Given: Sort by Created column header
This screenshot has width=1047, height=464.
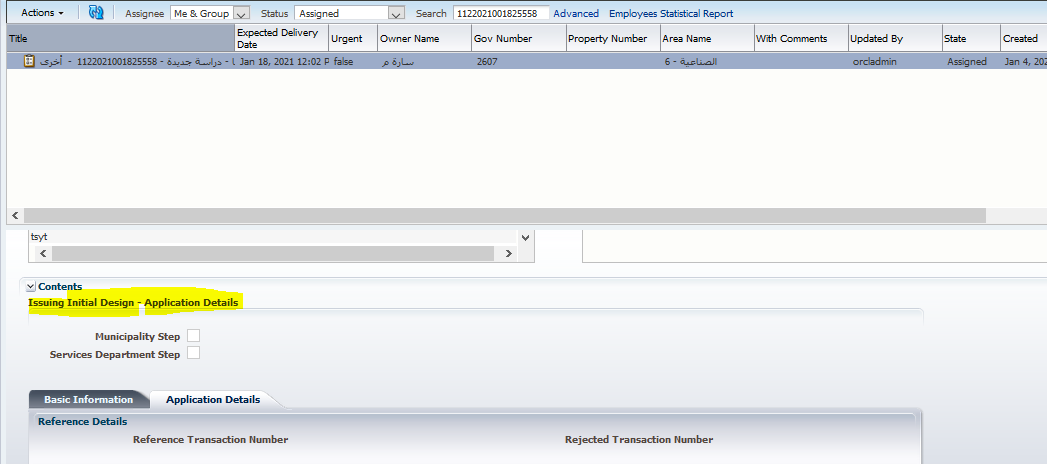Looking at the screenshot, I should click(x=1023, y=39).
